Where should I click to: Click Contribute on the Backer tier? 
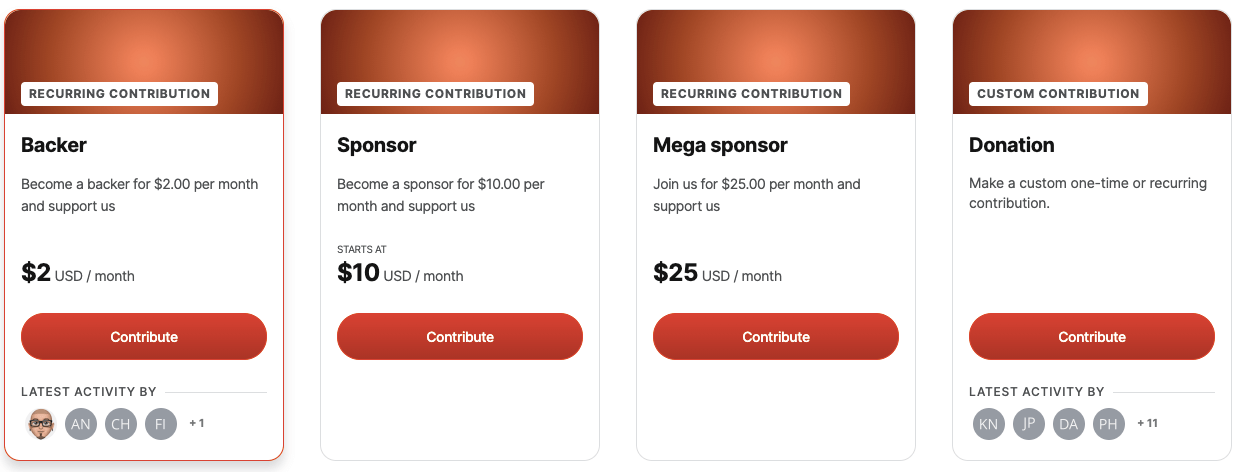pyautogui.click(x=144, y=337)
